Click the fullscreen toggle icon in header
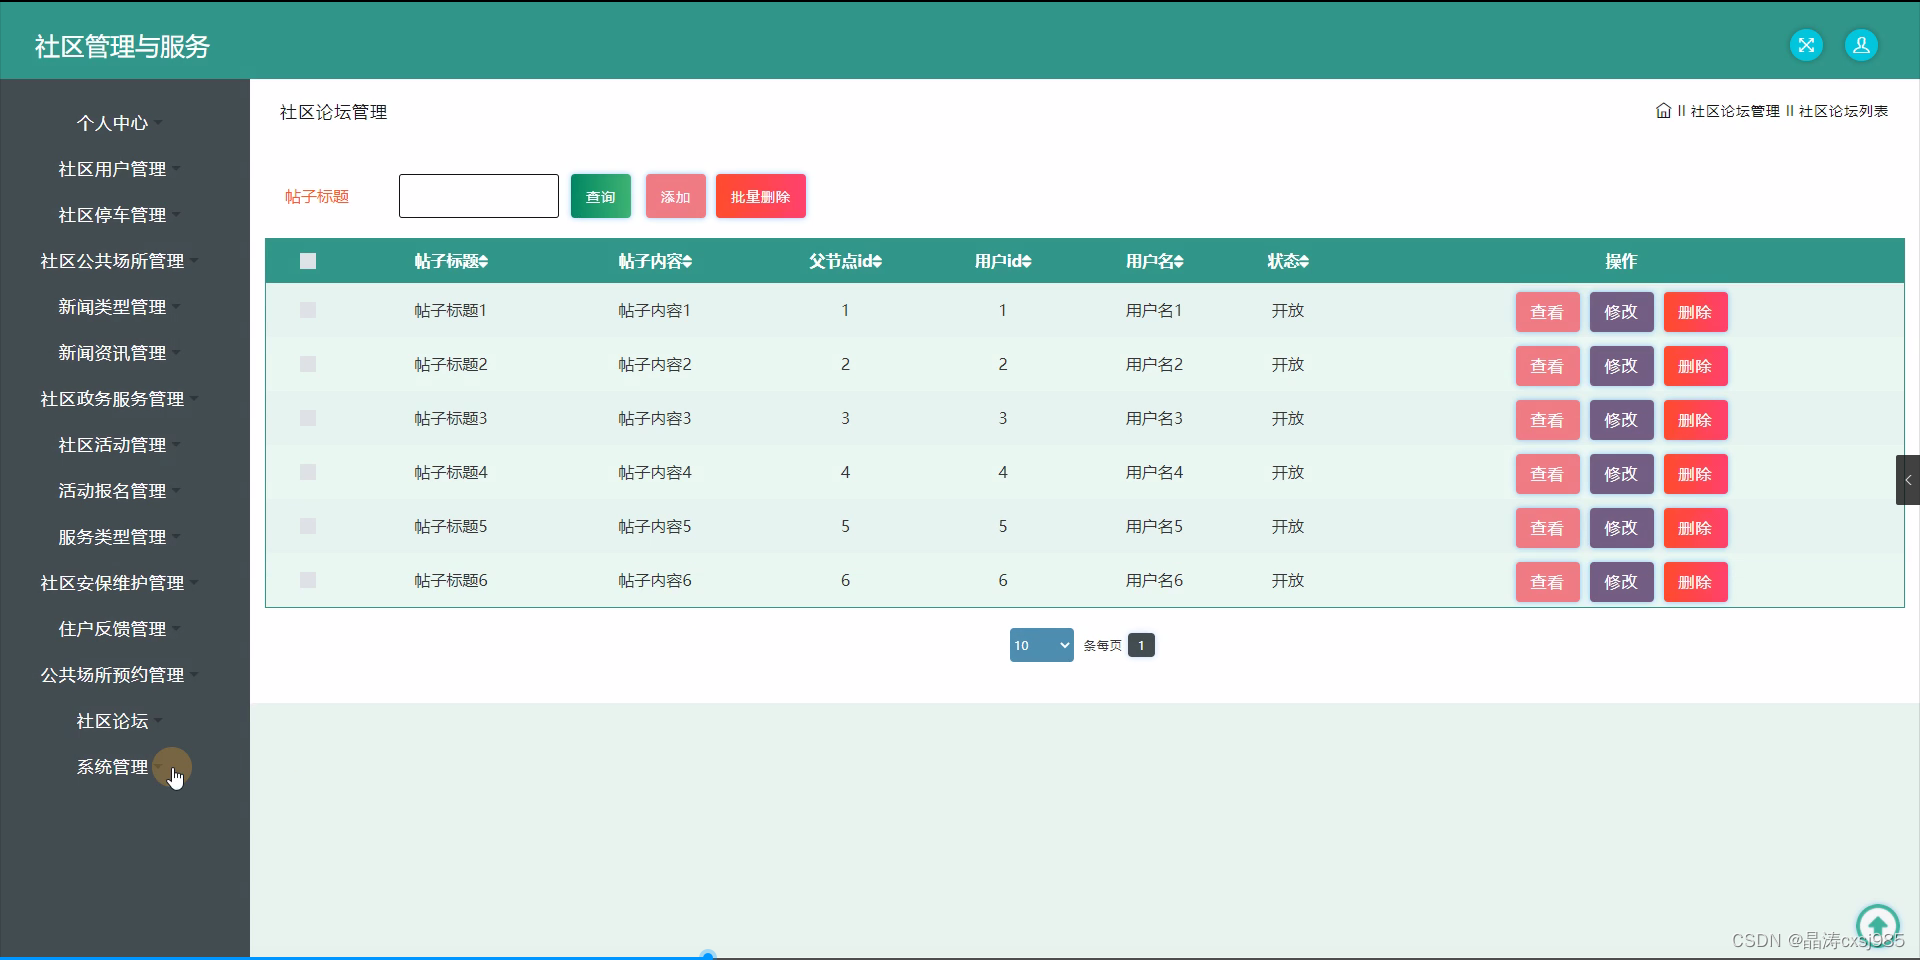Screen dimensions: 1920x960 tap(1806, 45)
